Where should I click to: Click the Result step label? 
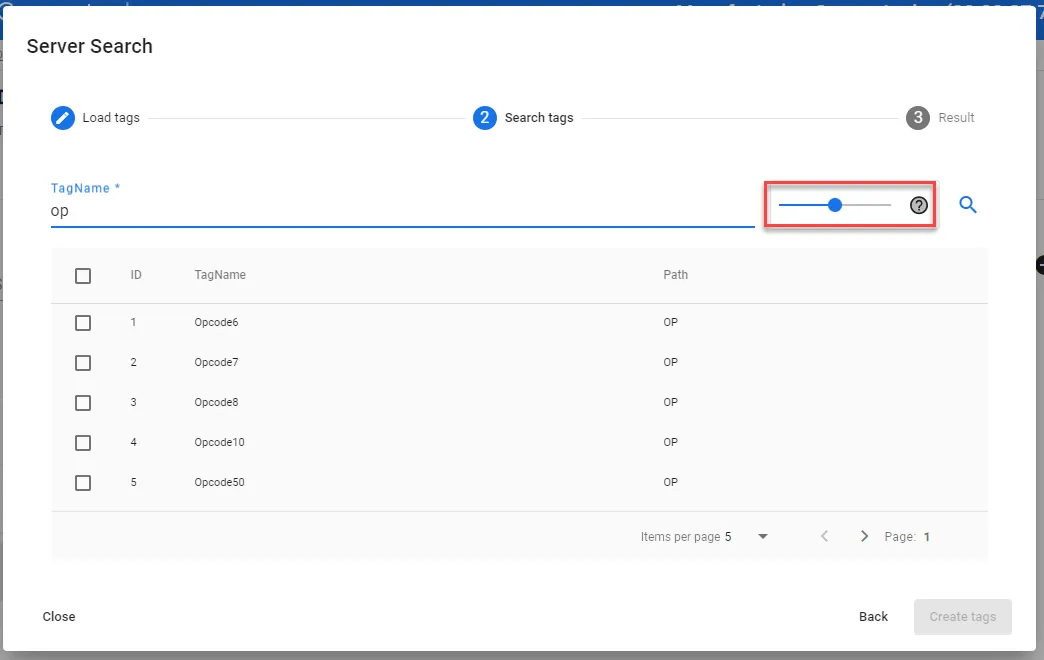tap(956, 118)
